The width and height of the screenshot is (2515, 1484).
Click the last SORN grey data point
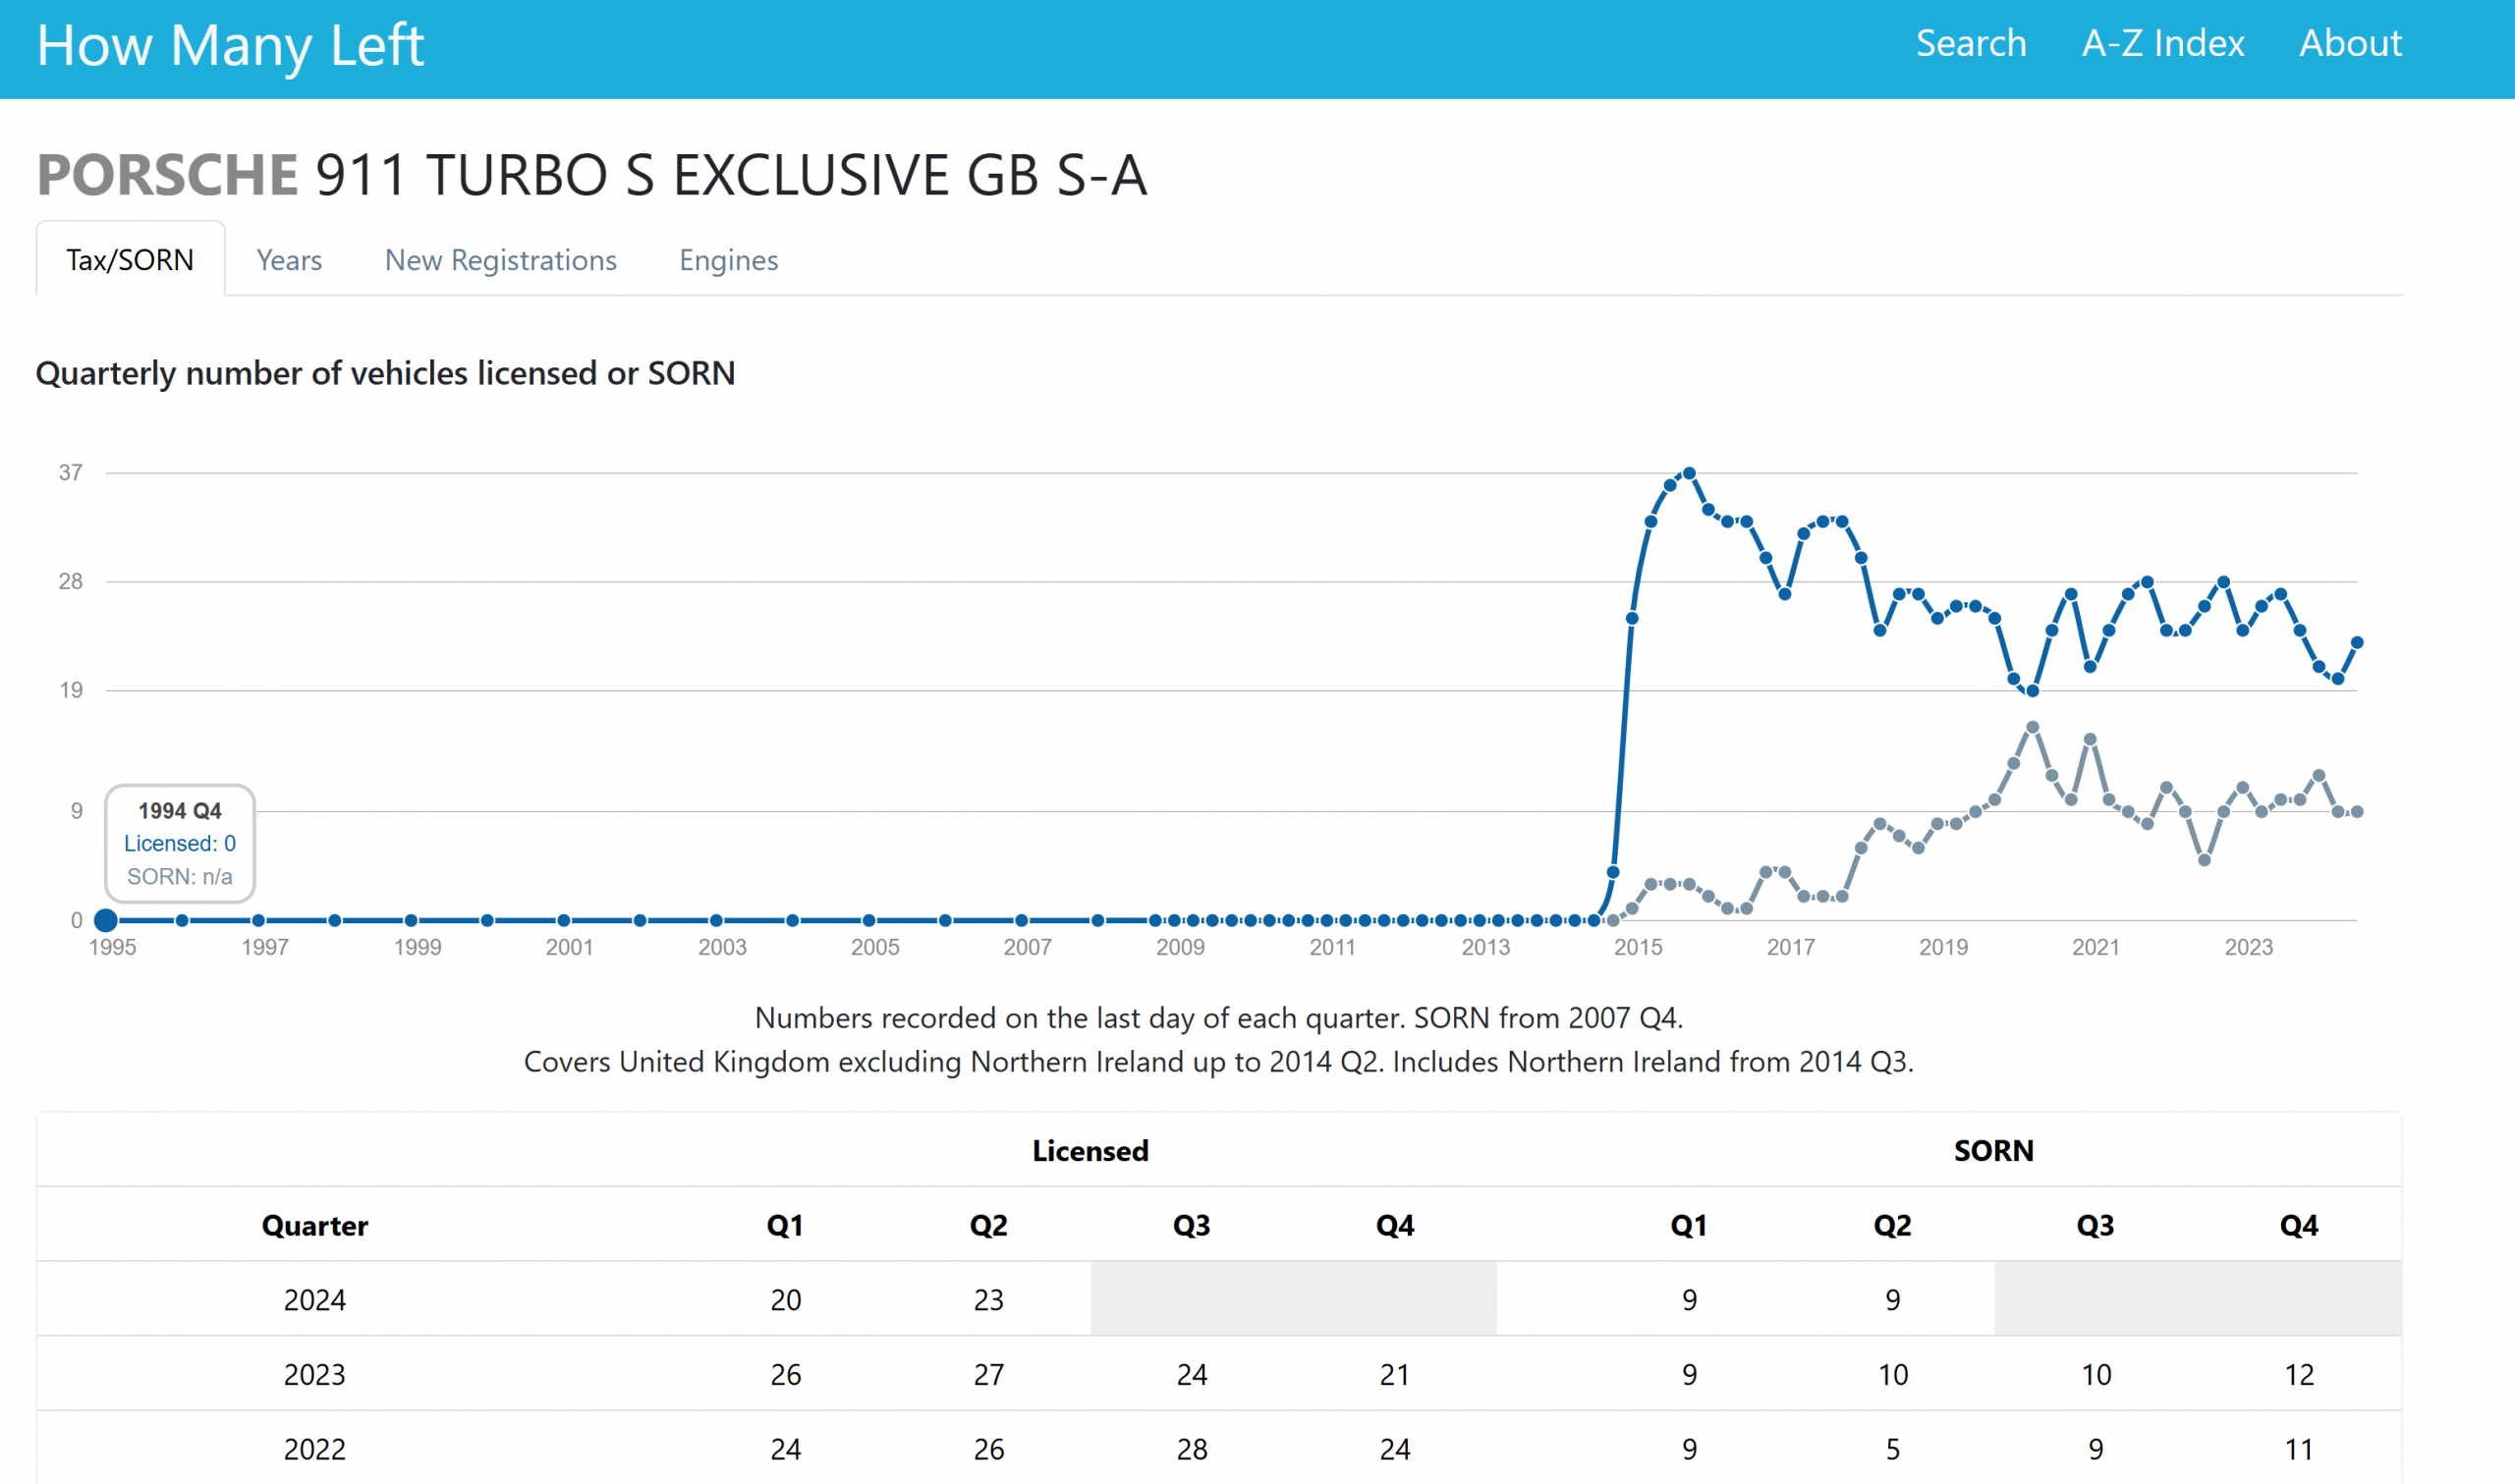(2357, 812)
